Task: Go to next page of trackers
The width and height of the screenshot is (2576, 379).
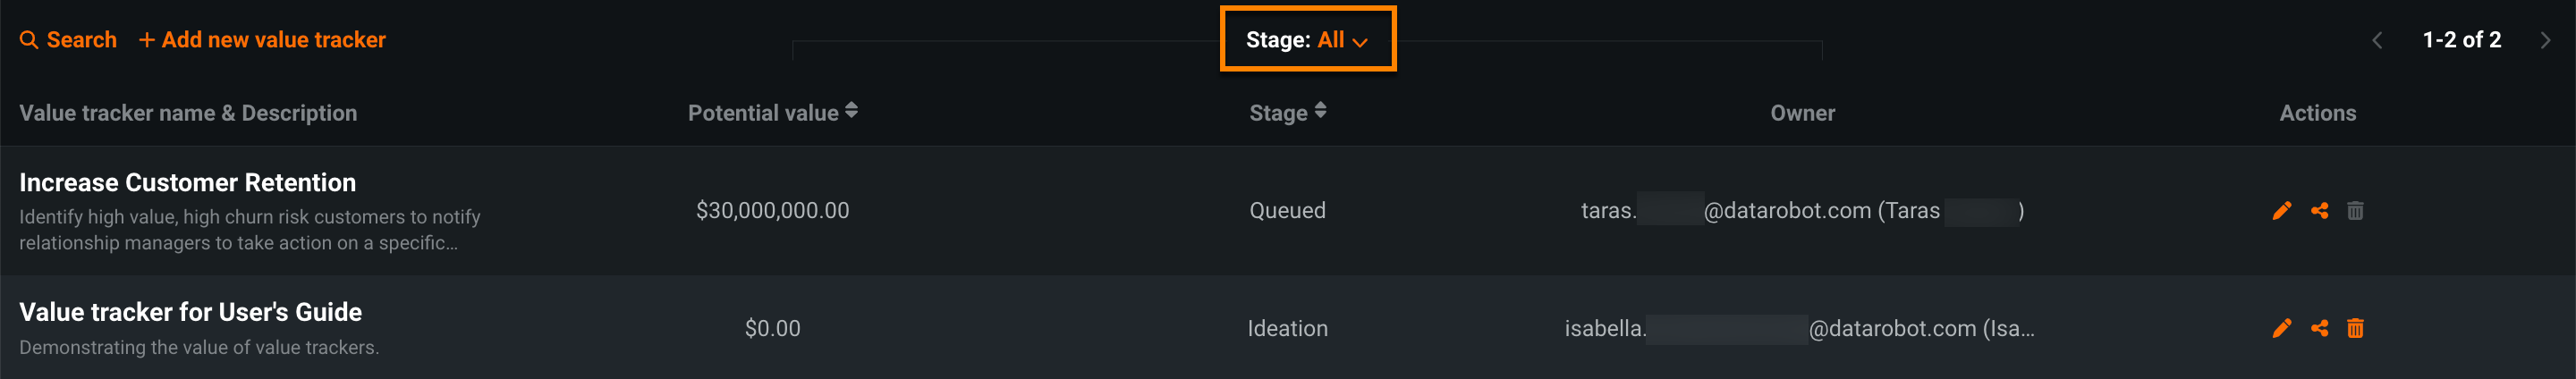Action: pyautogui.click(x=2545, y=40)
